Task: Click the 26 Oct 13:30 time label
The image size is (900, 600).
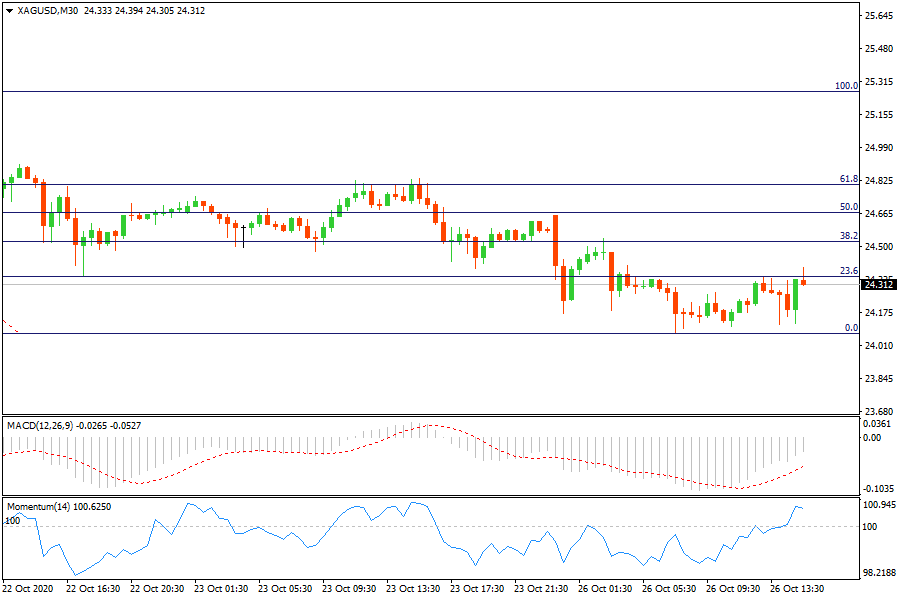Action: [x=796, y=590]
